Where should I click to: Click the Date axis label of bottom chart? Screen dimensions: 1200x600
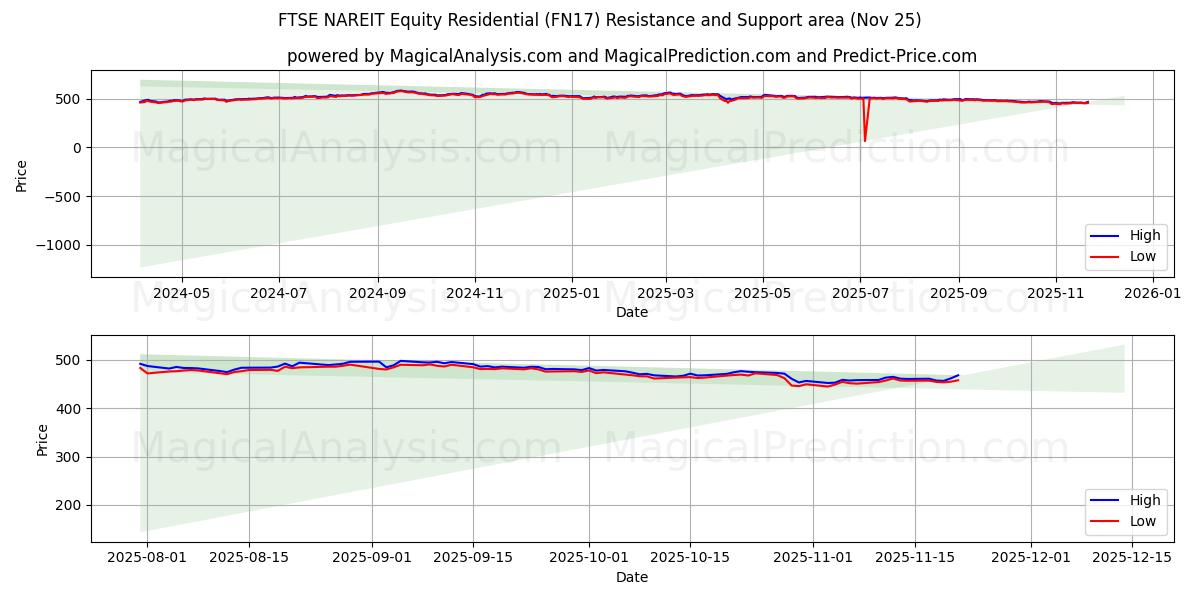(630, 577)
